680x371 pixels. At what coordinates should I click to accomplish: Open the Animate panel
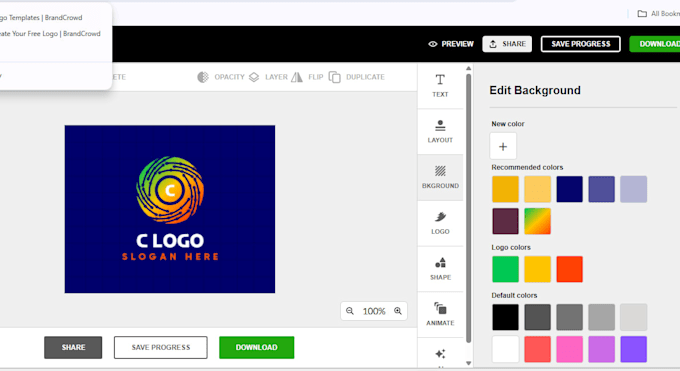[x=440, y=314]
